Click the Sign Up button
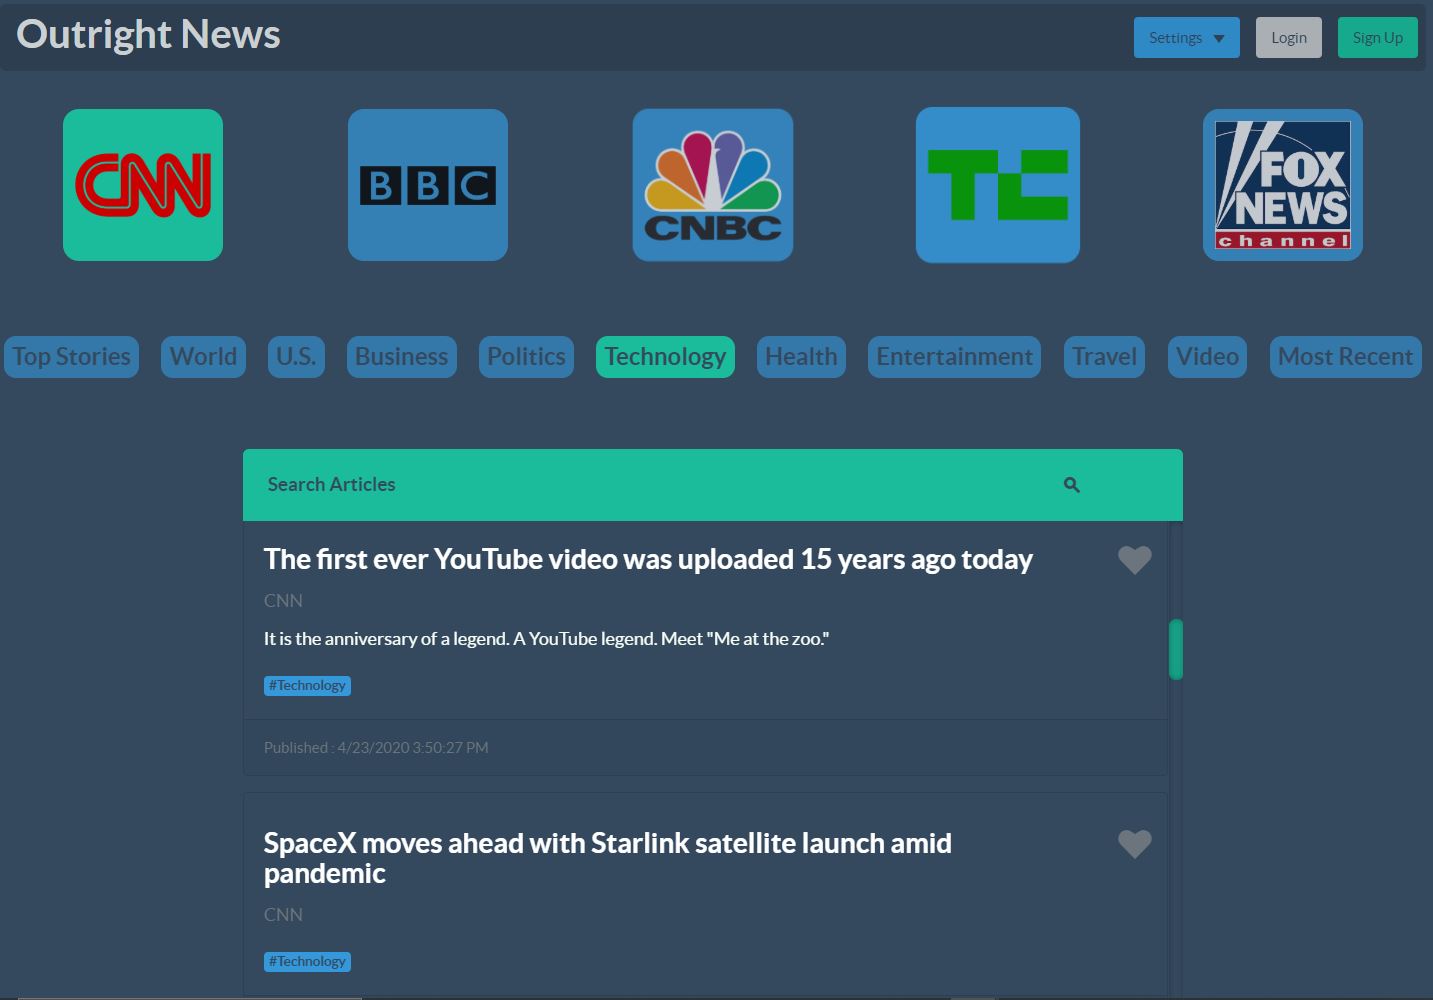 [x=1378, y=38]
